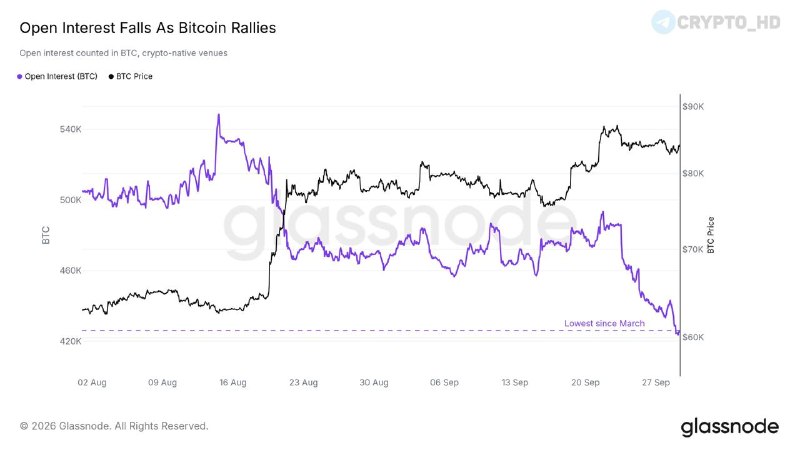Click the 'Lowest since March' annotation label
The height and width of the screenshot is (450, 800).
pos(604,323)
